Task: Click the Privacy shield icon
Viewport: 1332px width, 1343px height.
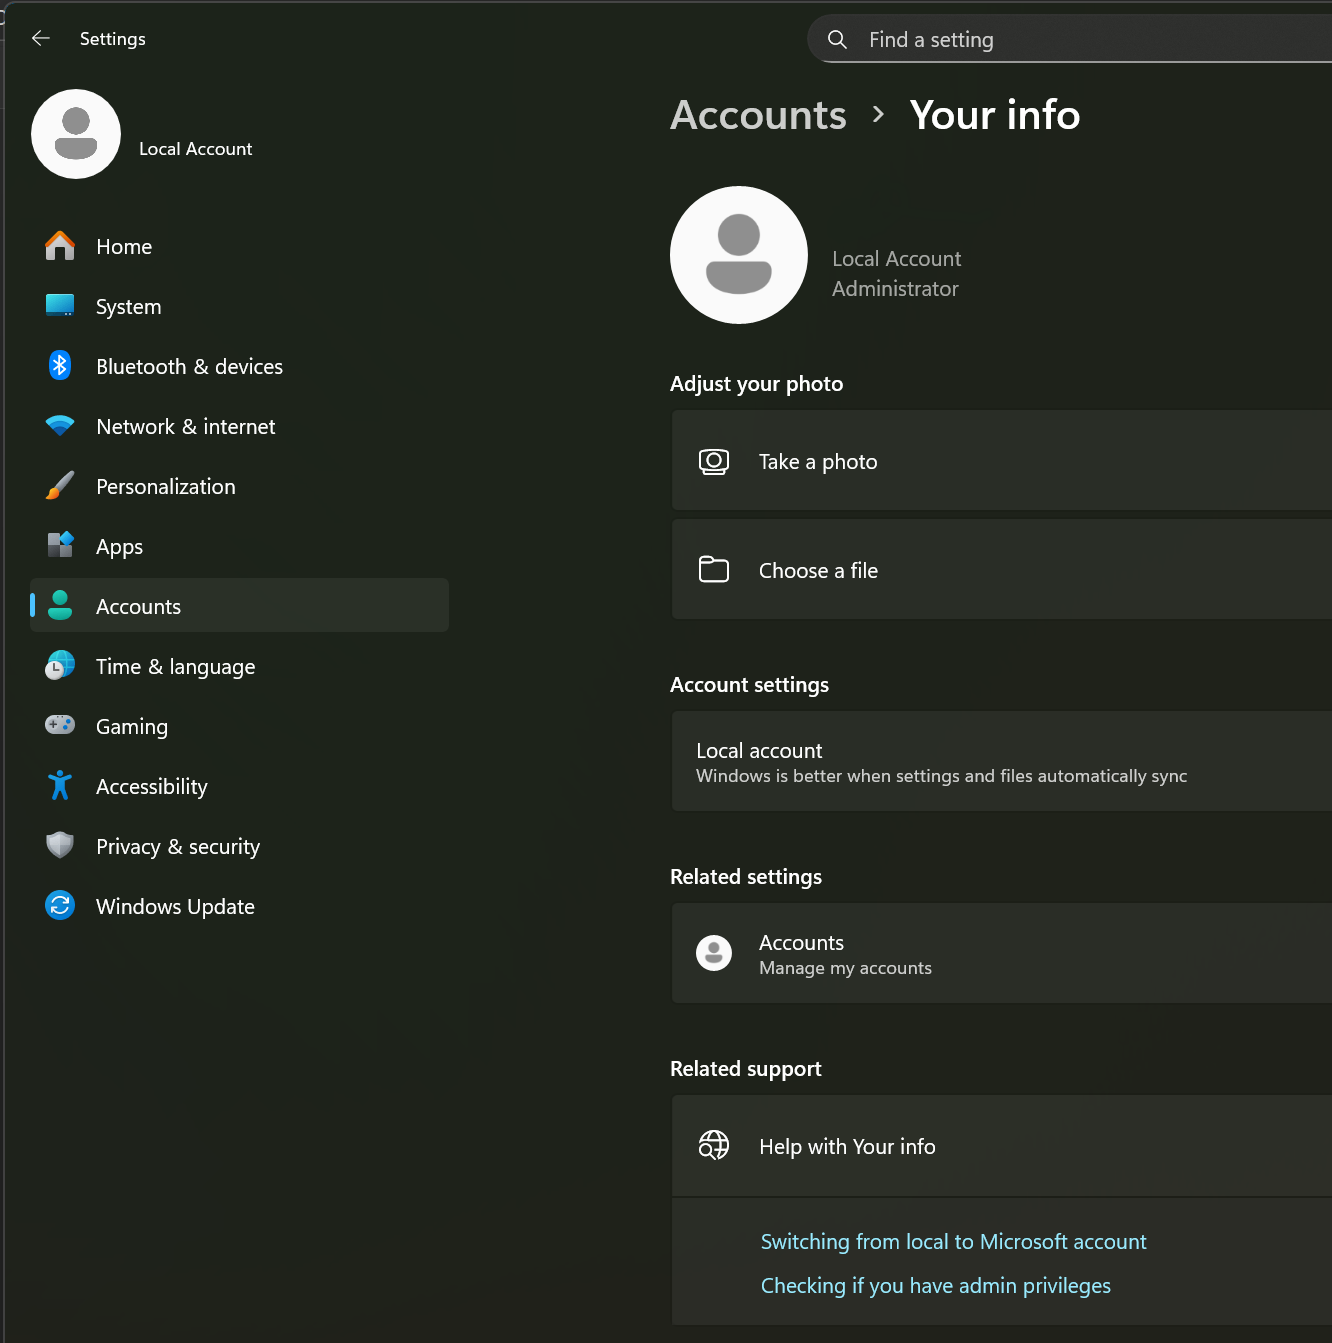Action: [60, 846]
